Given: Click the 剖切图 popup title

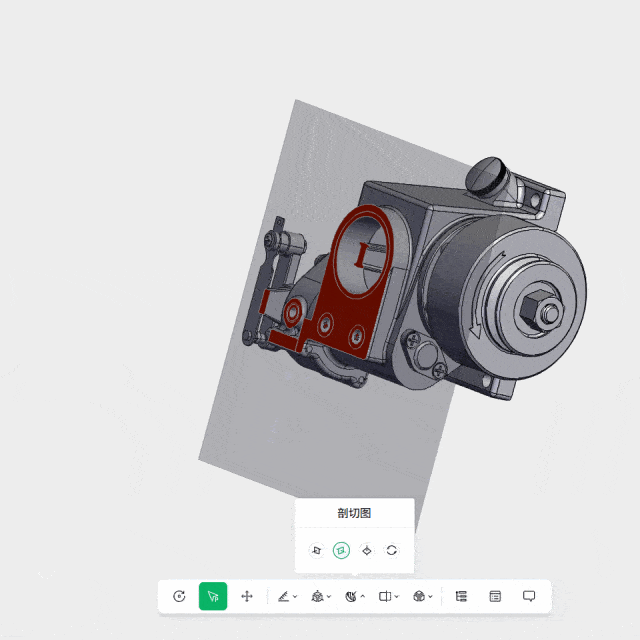Looking at the screenshot, I should [x=354, y=513].
